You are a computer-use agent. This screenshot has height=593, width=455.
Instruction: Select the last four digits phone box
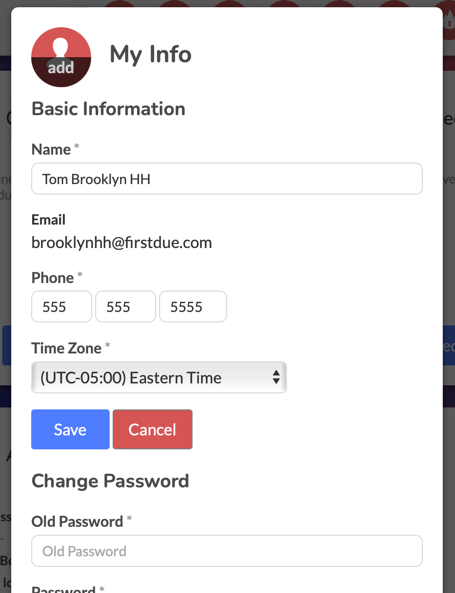(x=193, y=306)
